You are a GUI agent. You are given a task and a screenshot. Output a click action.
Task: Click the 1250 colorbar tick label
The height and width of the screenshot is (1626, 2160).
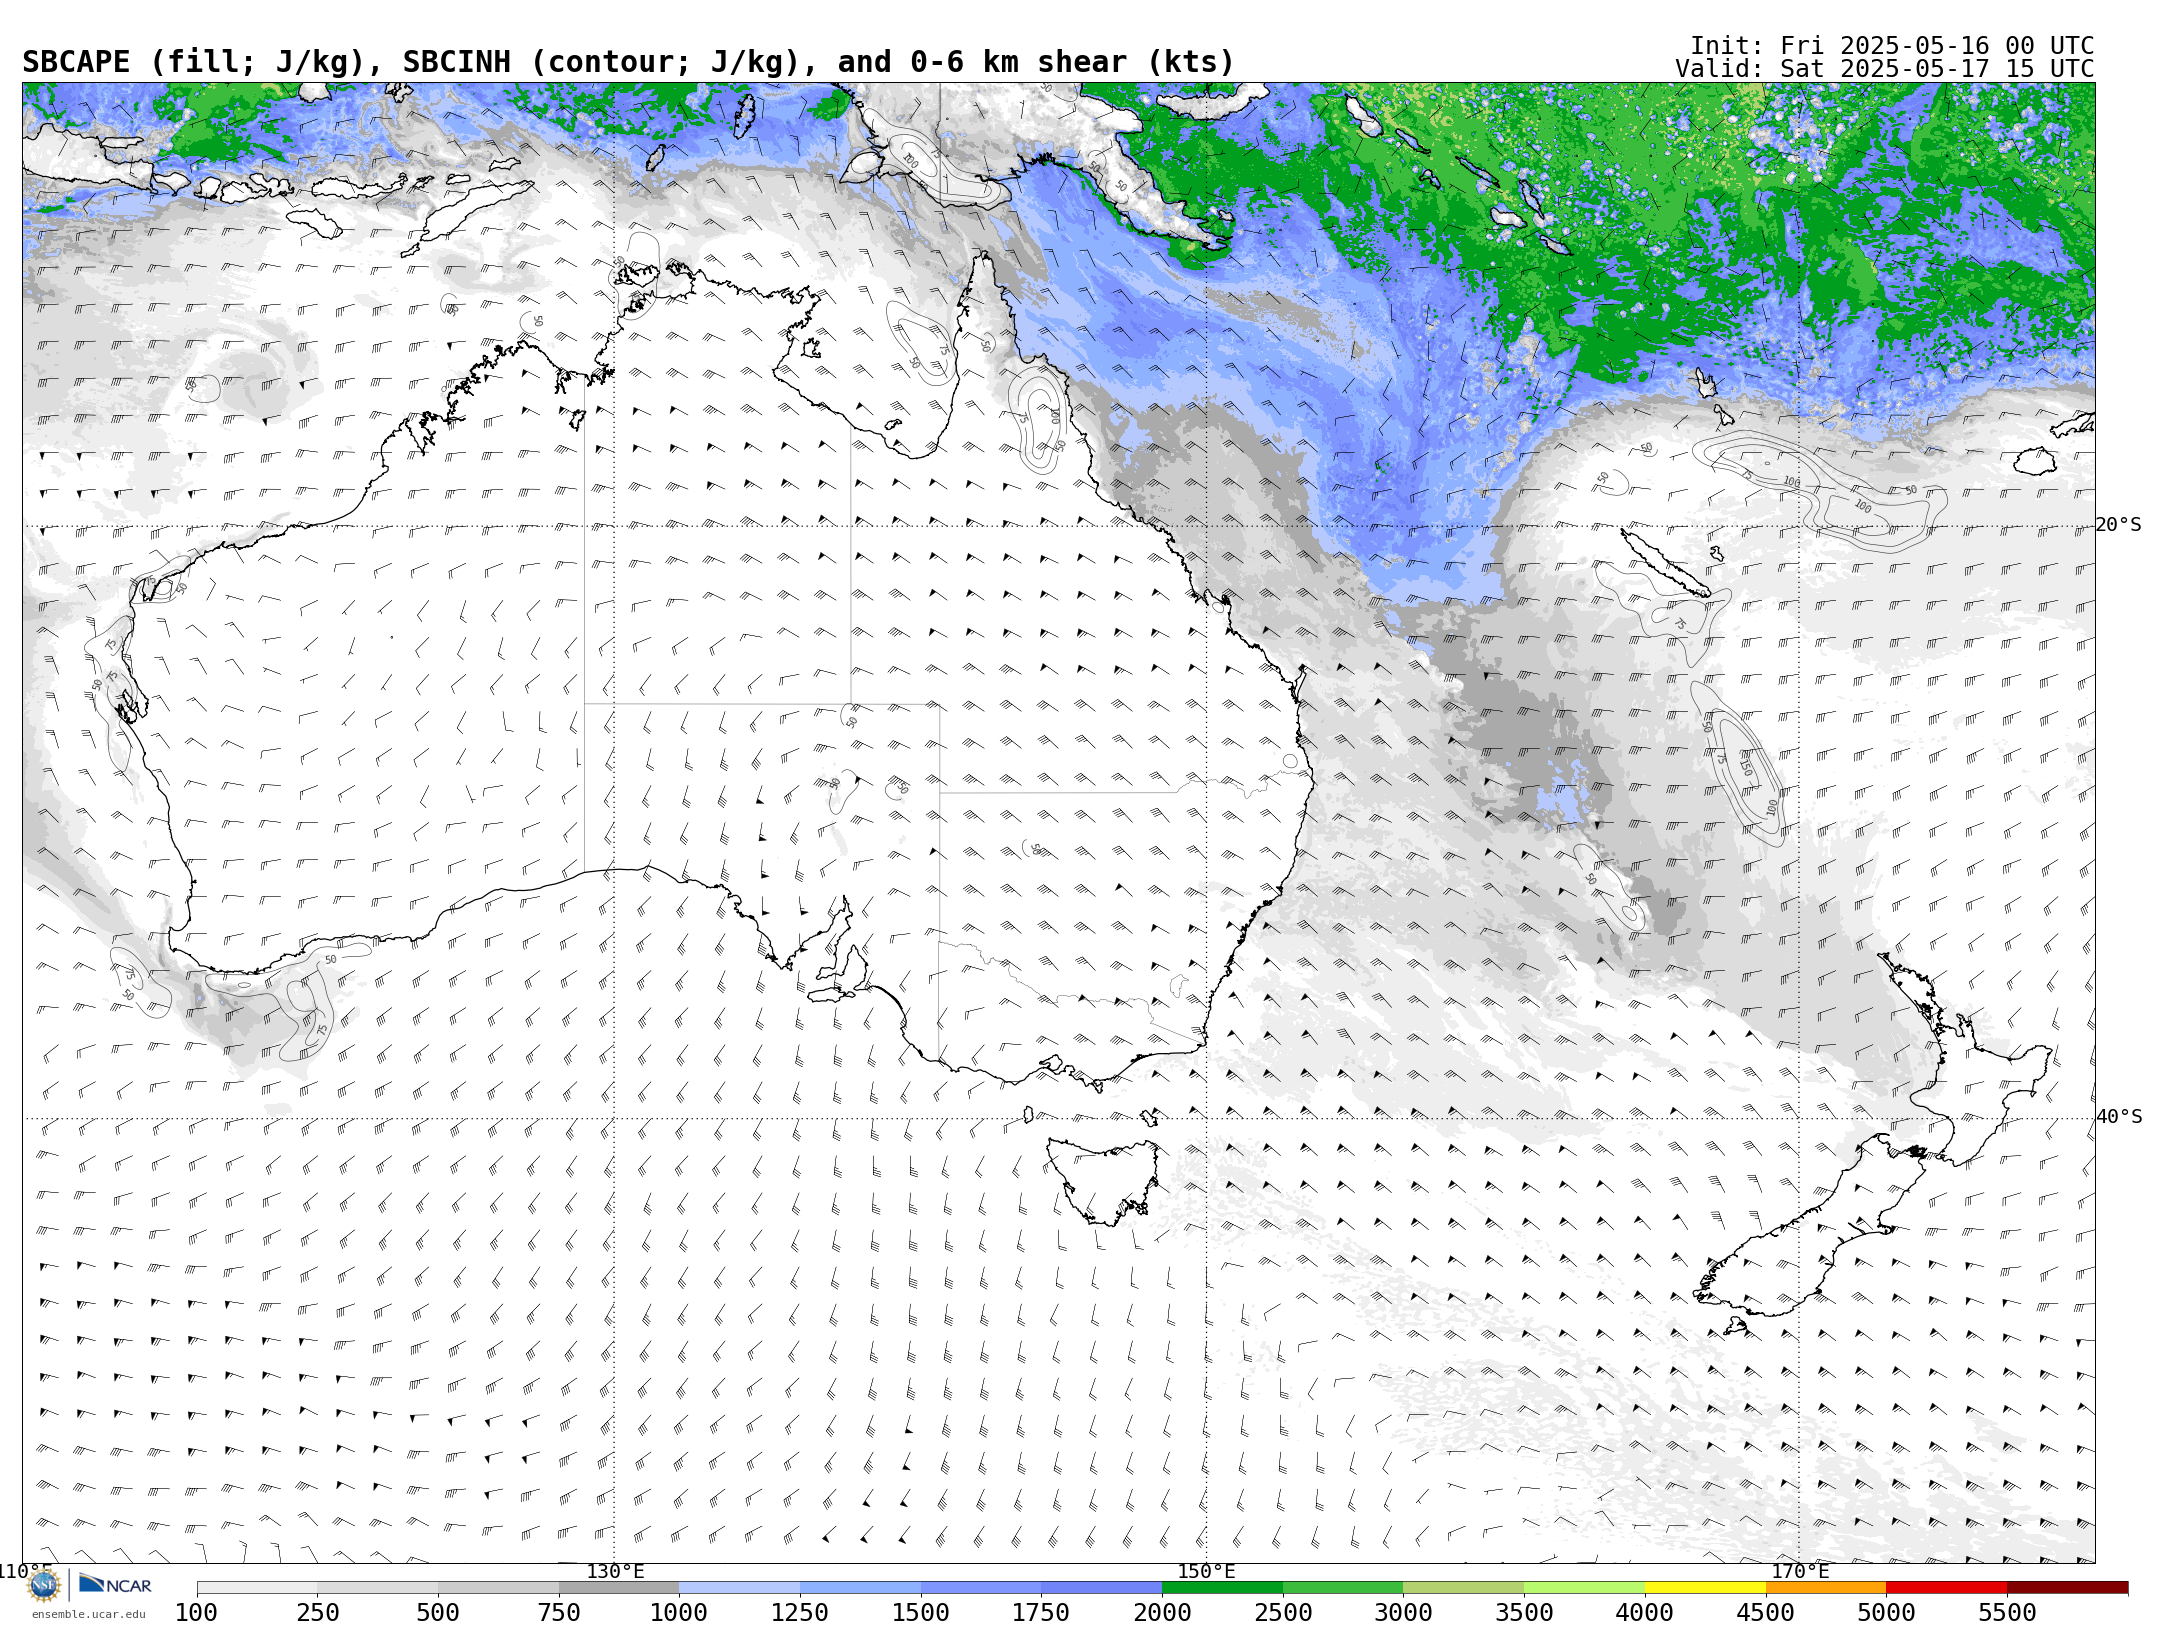click(800, 1612)
